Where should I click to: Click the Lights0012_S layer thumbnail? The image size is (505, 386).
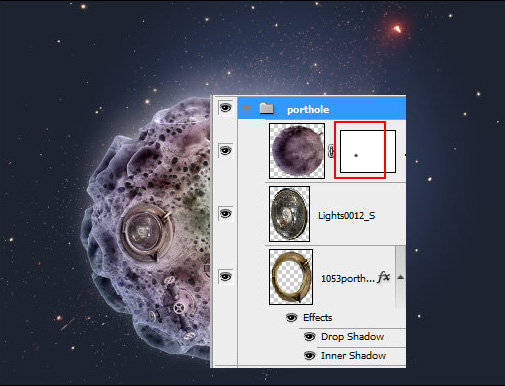289,214
